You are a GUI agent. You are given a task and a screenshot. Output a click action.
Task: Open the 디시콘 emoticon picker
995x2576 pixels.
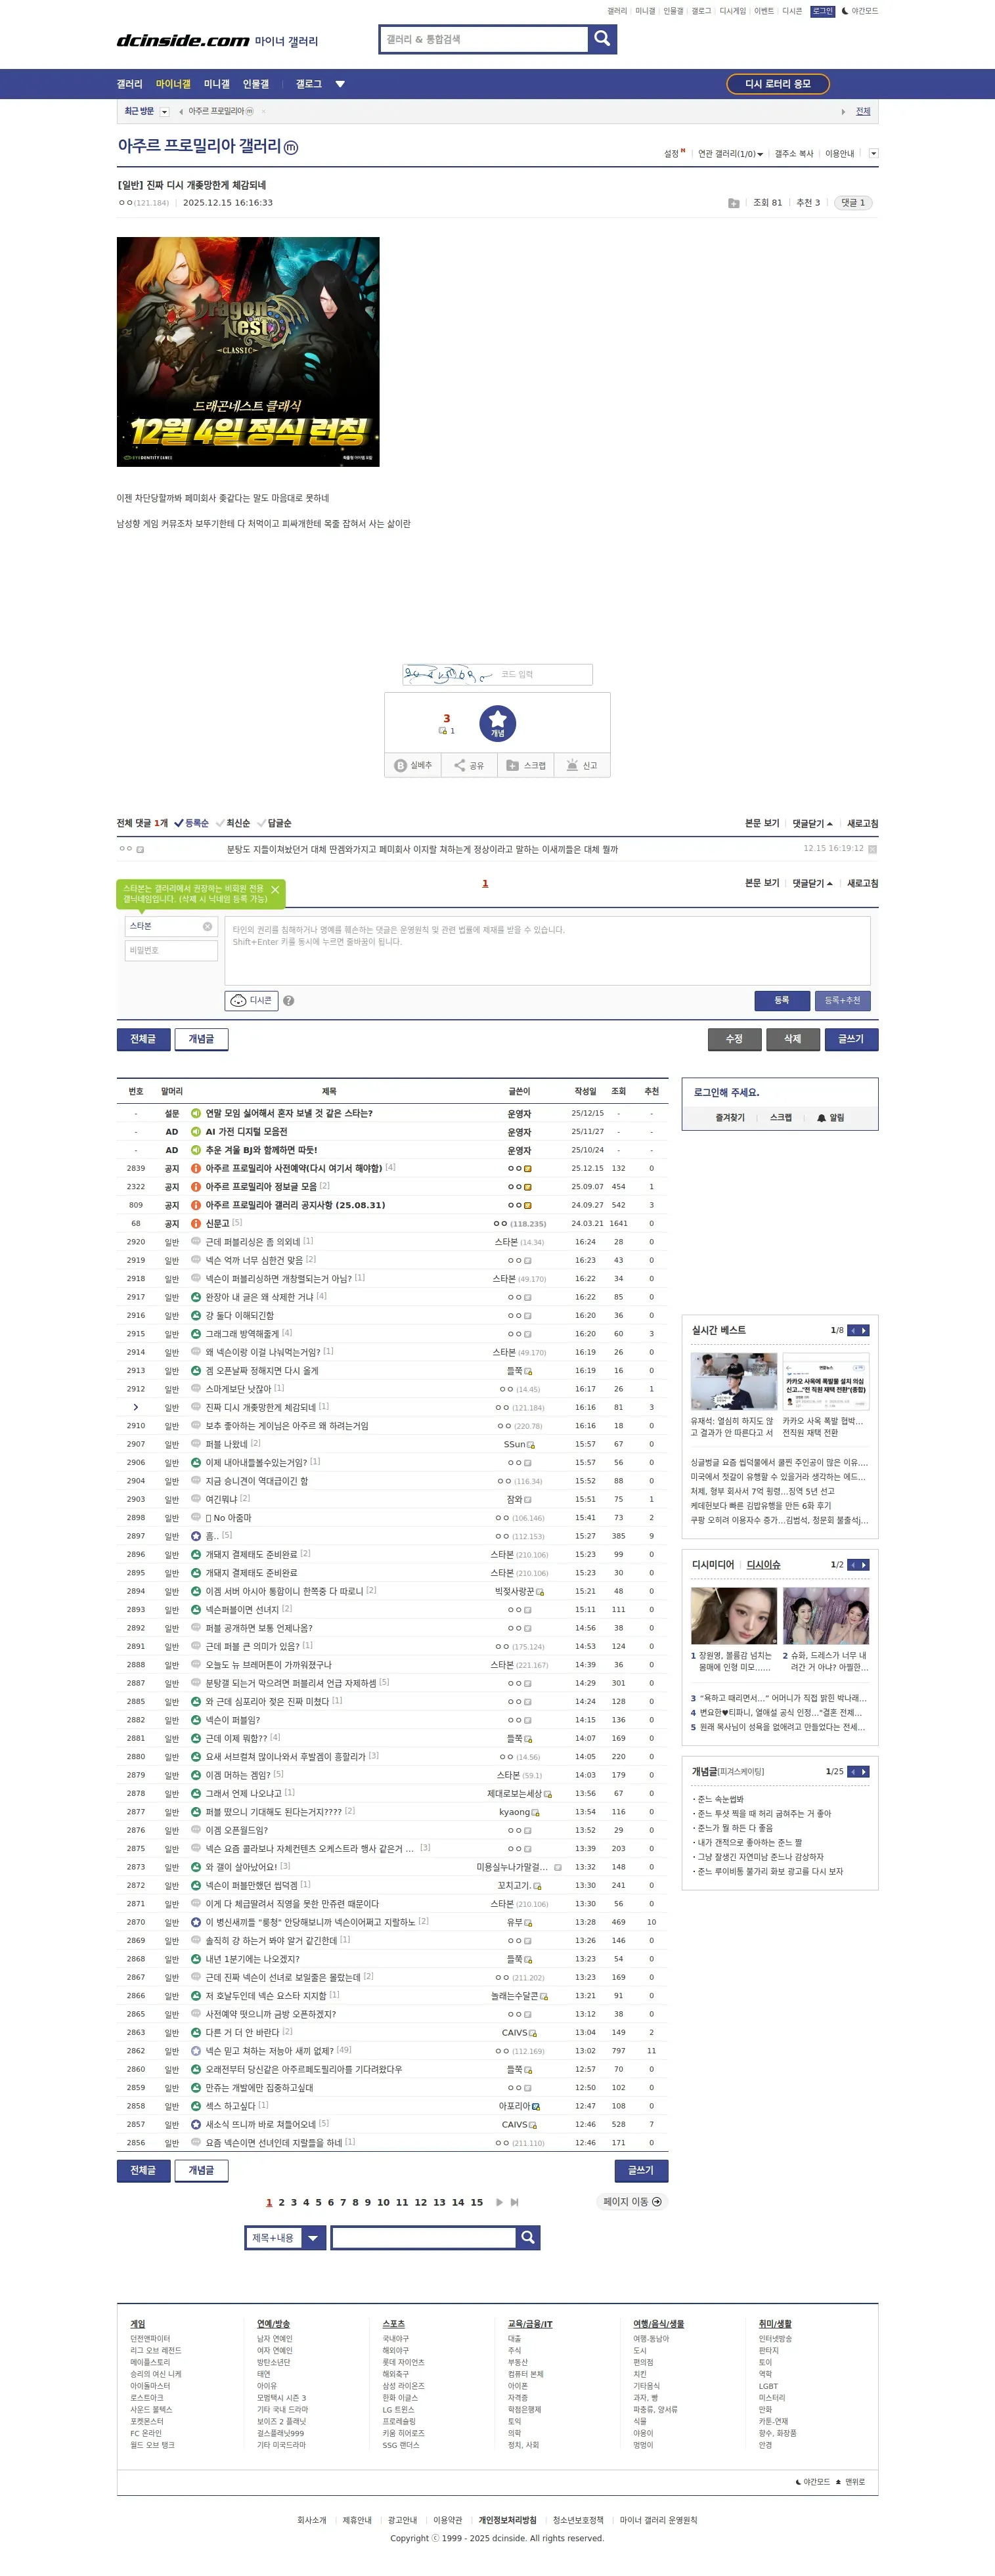coord(250,1000)
